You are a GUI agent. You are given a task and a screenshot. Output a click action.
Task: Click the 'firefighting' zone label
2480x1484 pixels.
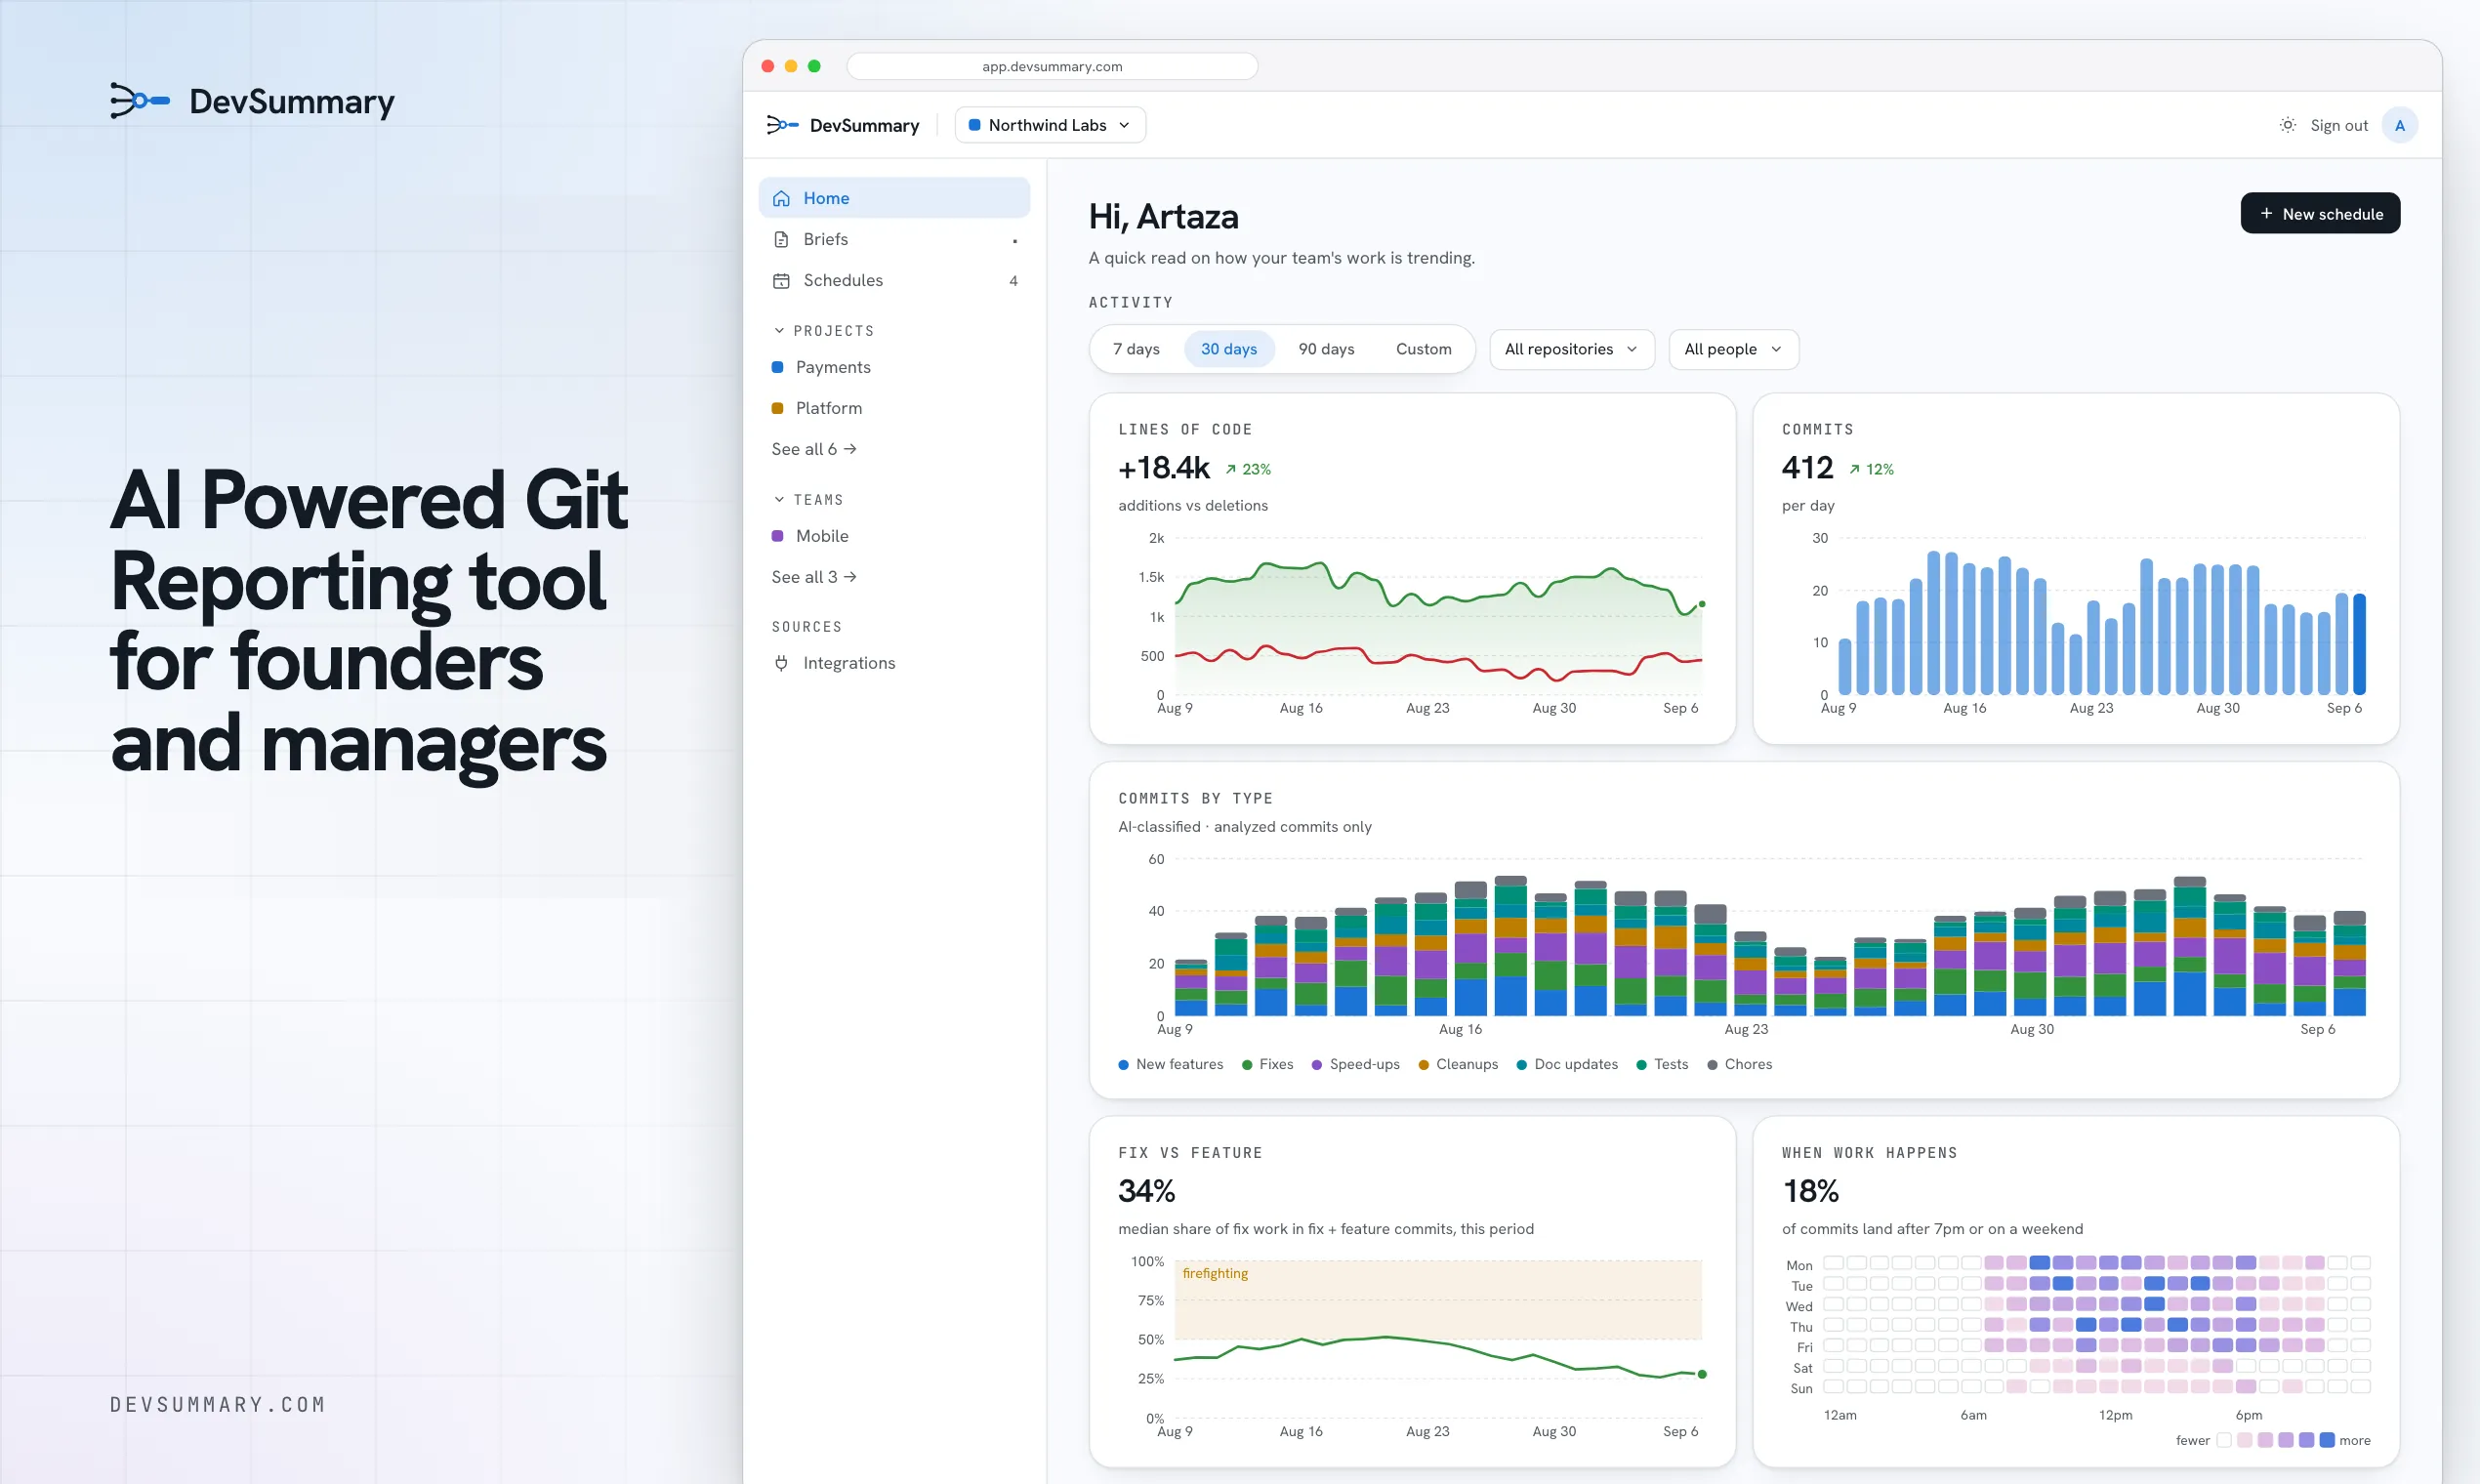coord(1215,1273)
